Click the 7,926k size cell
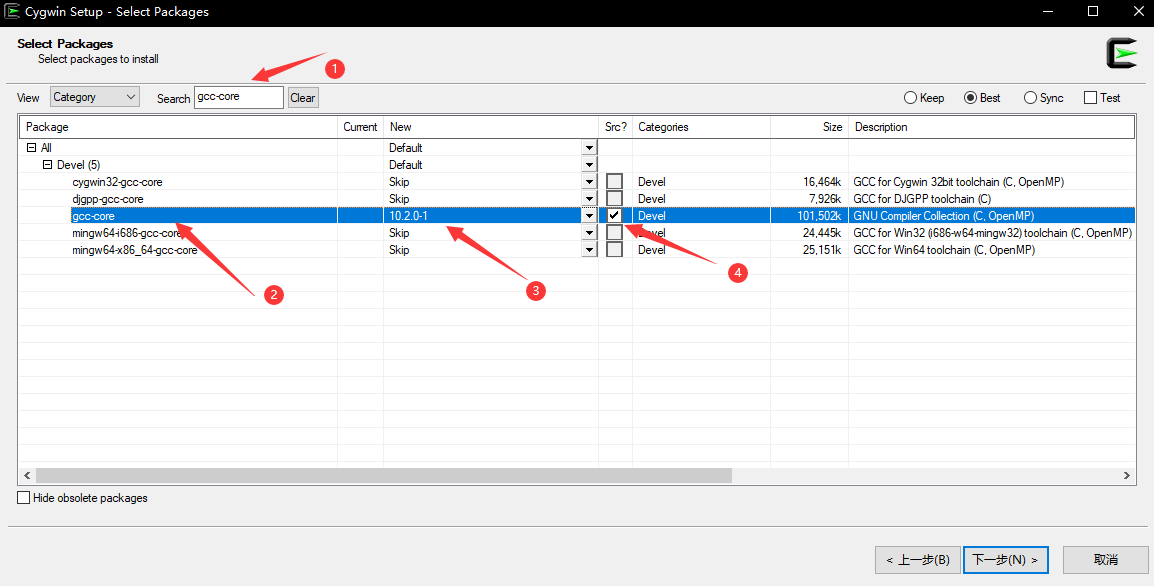1154x586 pixels. click(x=825, y=199)
